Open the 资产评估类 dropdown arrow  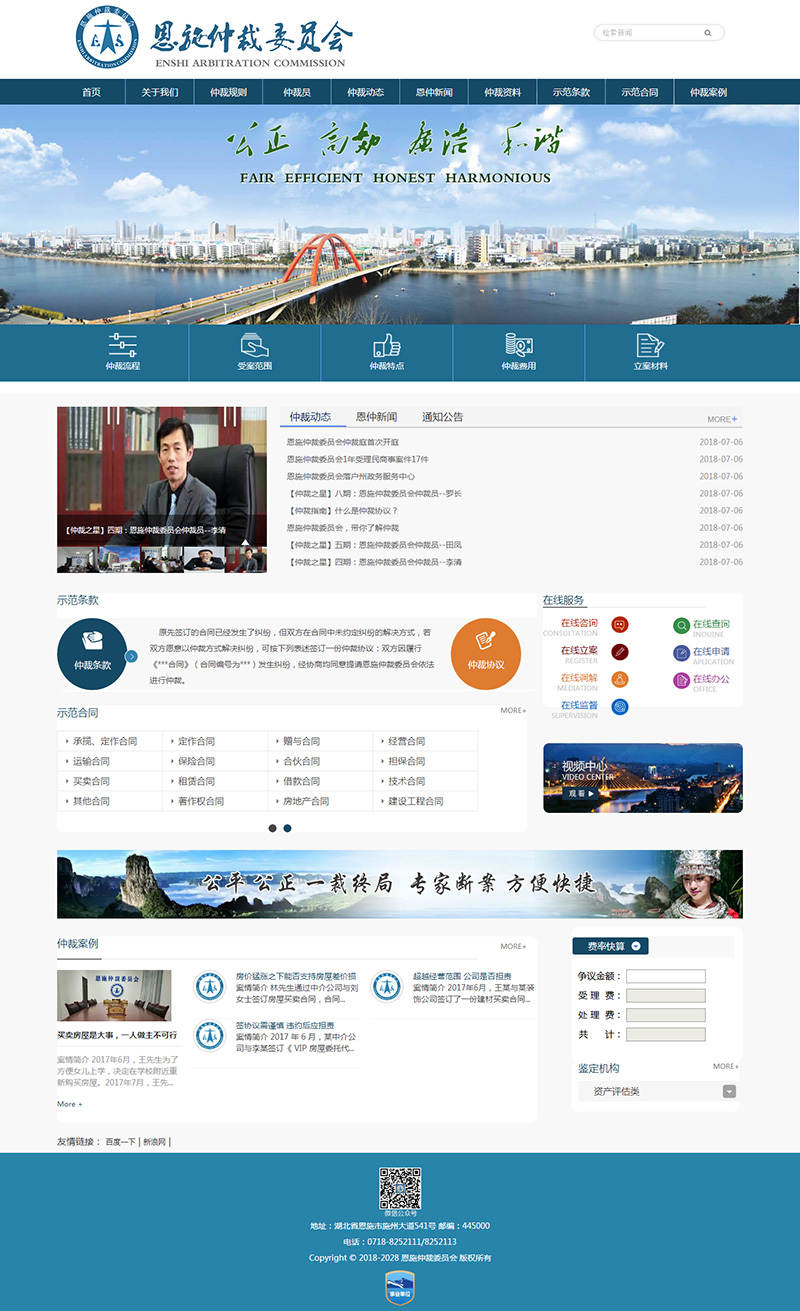point(730,1092)
